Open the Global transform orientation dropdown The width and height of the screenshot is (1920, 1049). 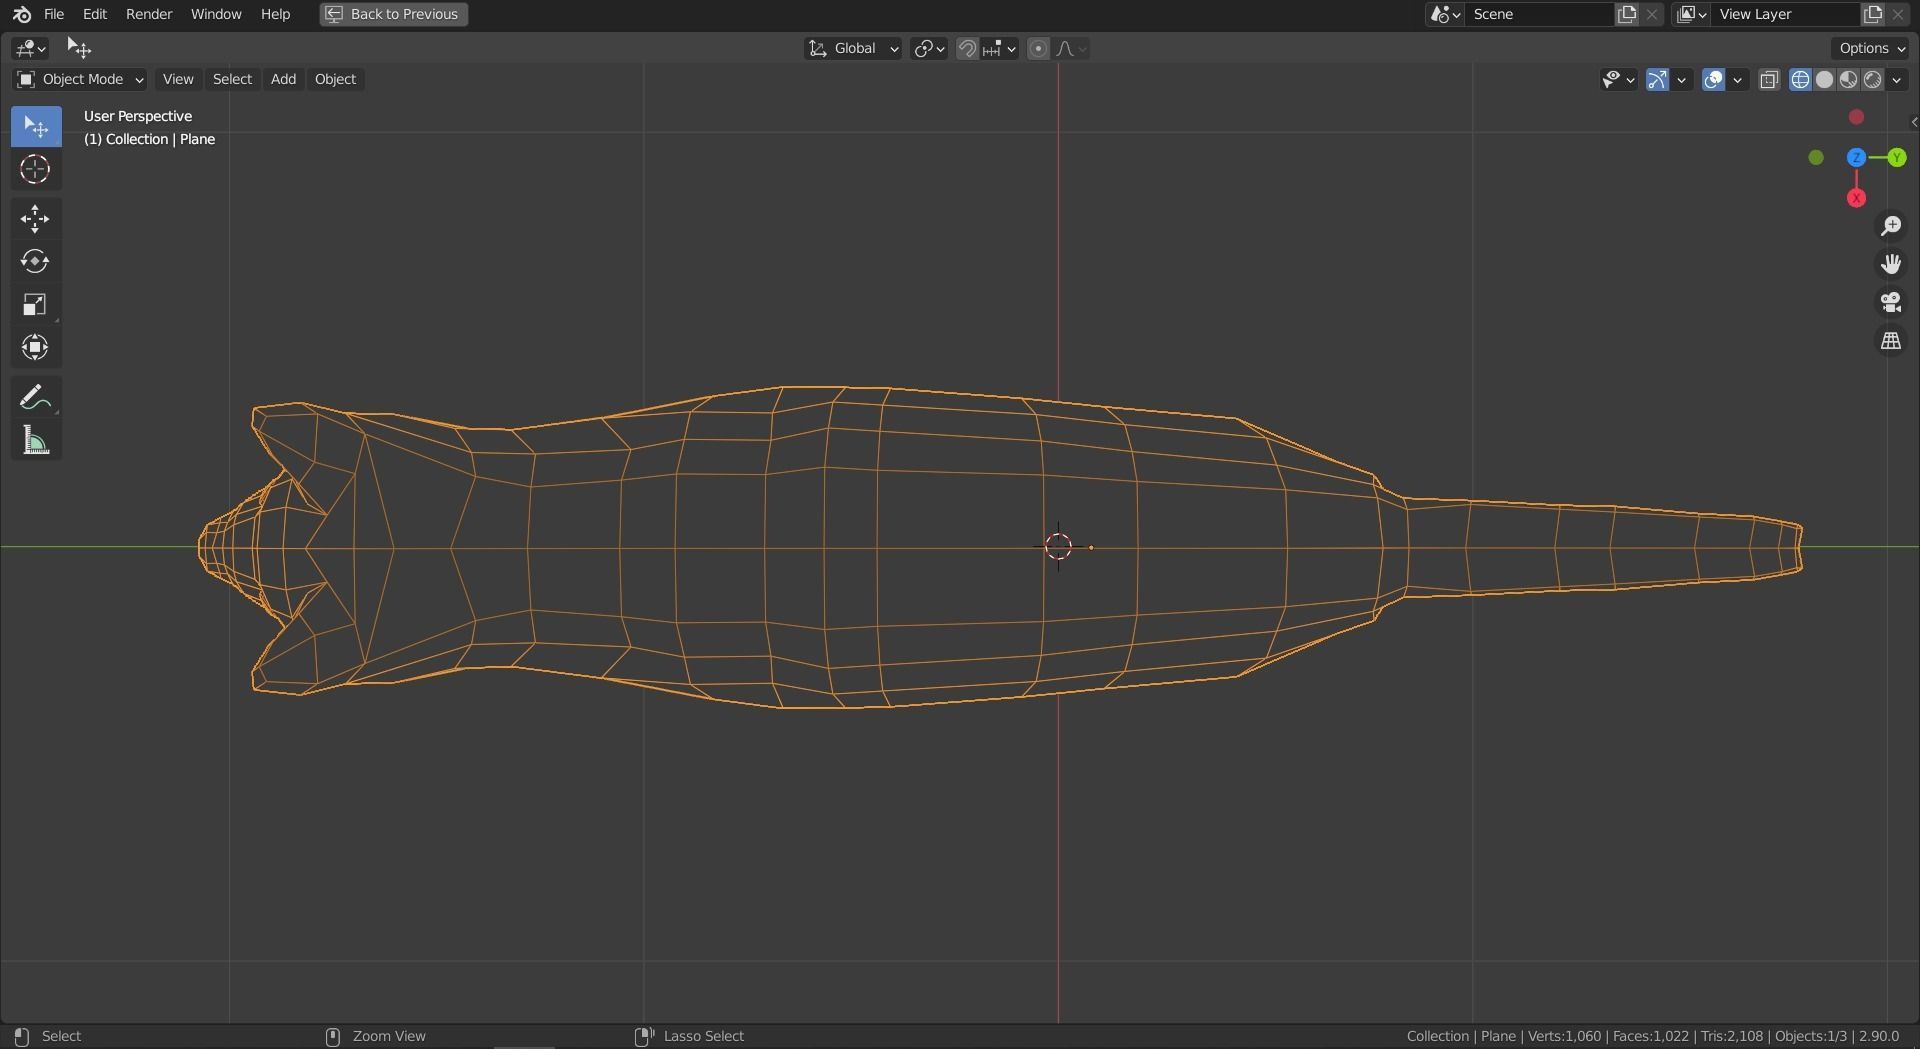(853, 48)
